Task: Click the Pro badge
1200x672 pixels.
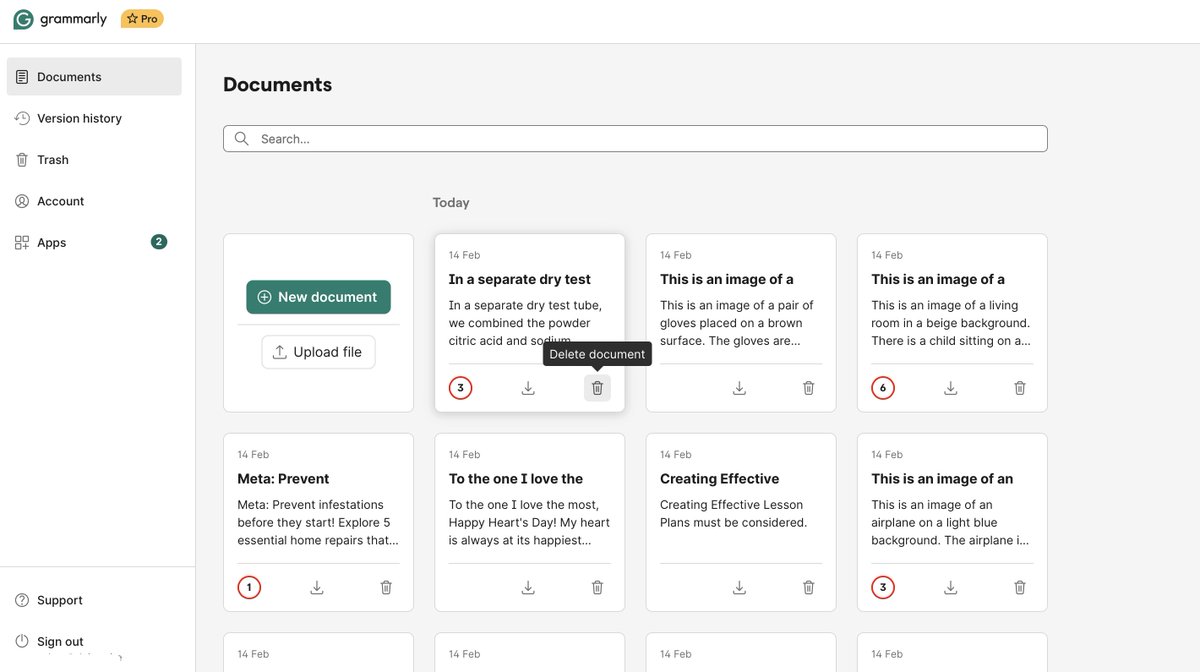Action: point(142,19)
